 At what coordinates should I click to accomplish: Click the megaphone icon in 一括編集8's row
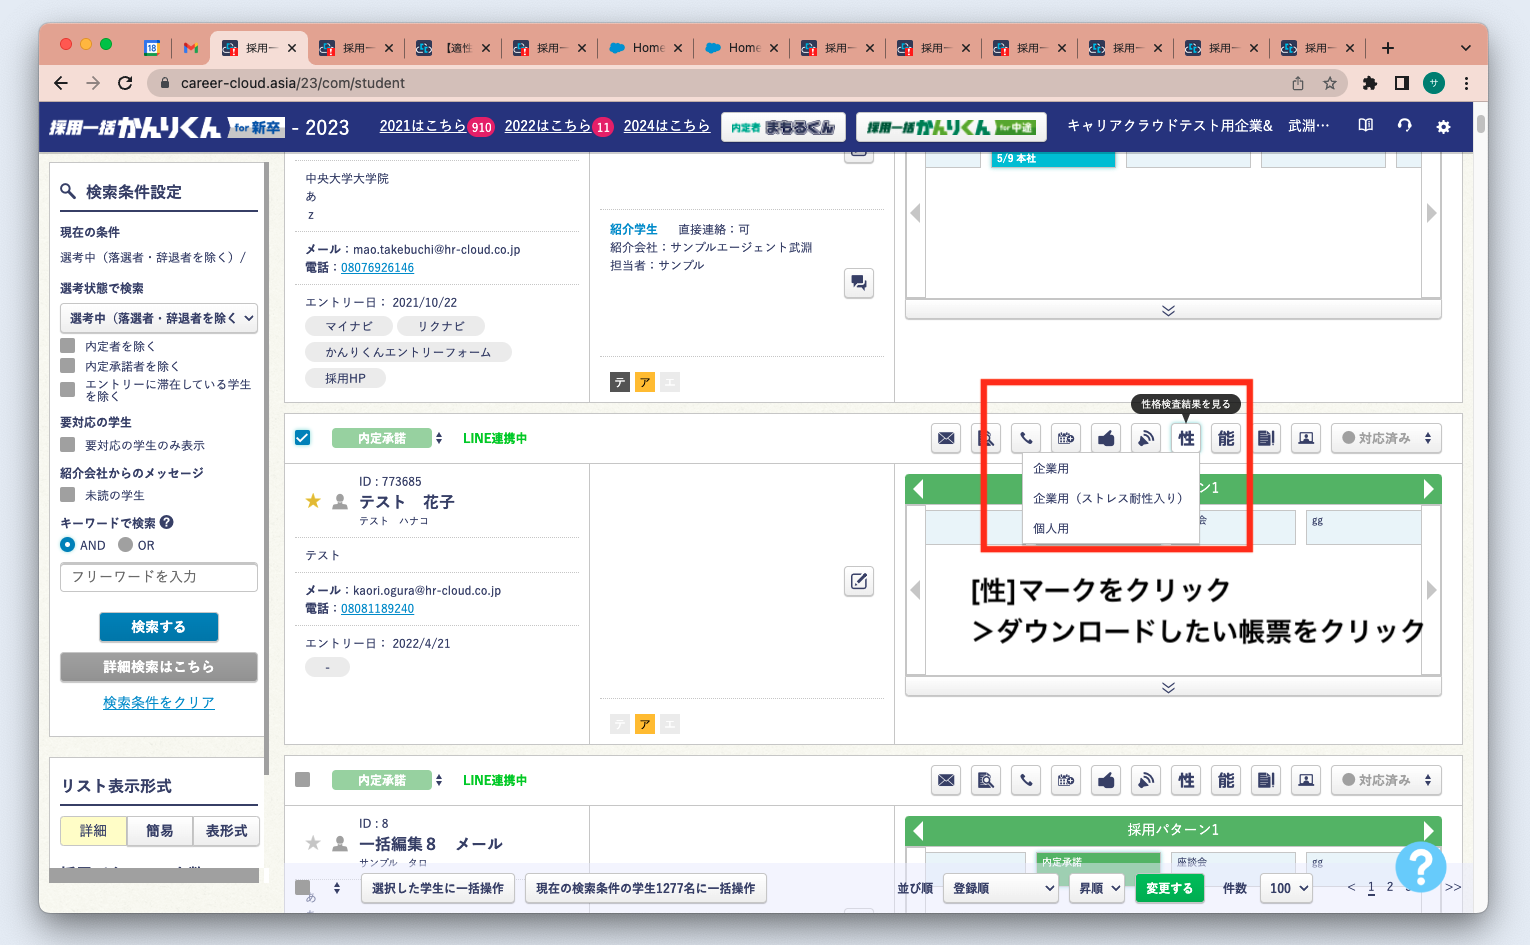[x=1146, y=780]
